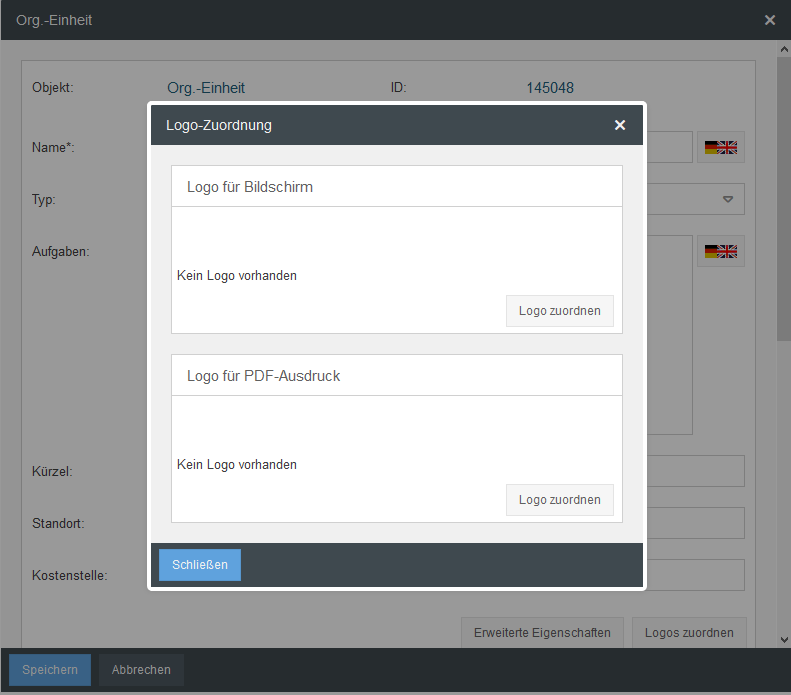
Task: Click the scrollbar up arrow
Action: (783, 49)
